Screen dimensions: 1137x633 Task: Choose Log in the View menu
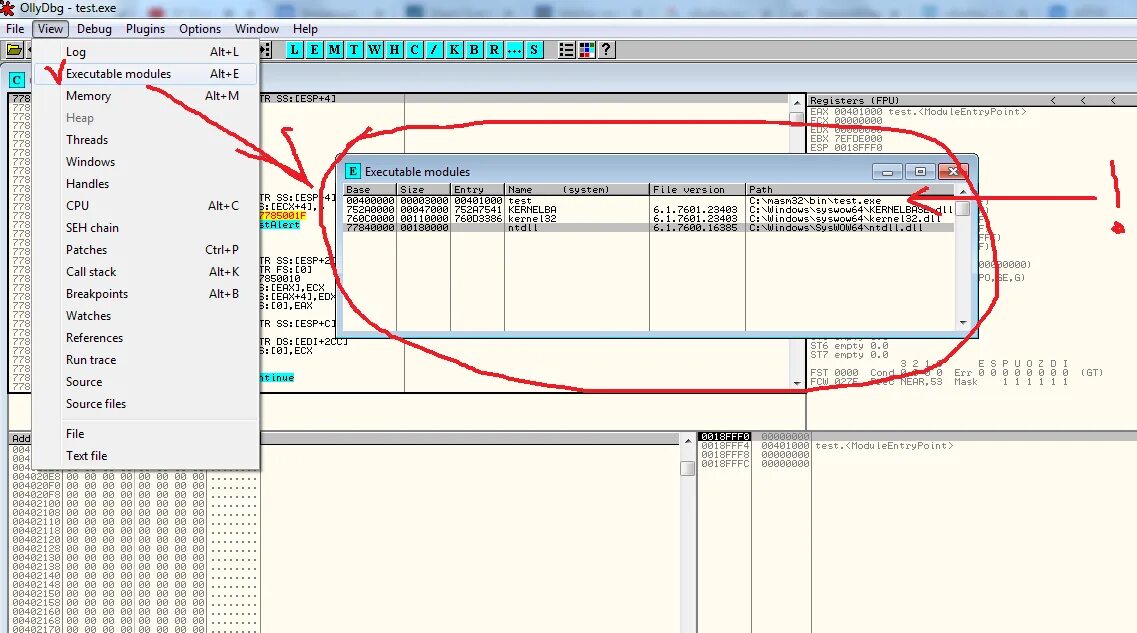[146, 51]
